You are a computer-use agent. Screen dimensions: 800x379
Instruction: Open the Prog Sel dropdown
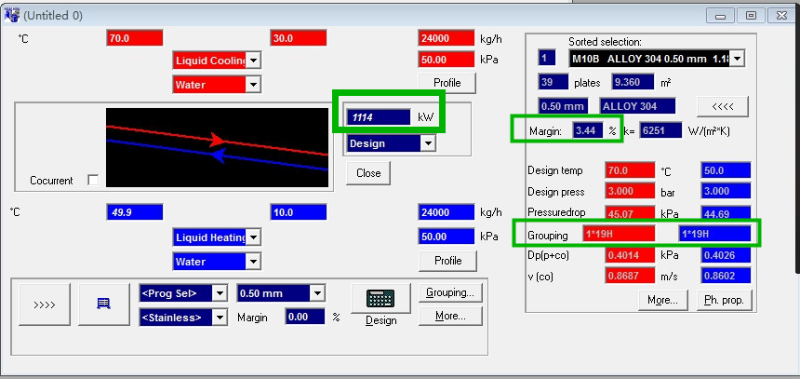[183, 293]
